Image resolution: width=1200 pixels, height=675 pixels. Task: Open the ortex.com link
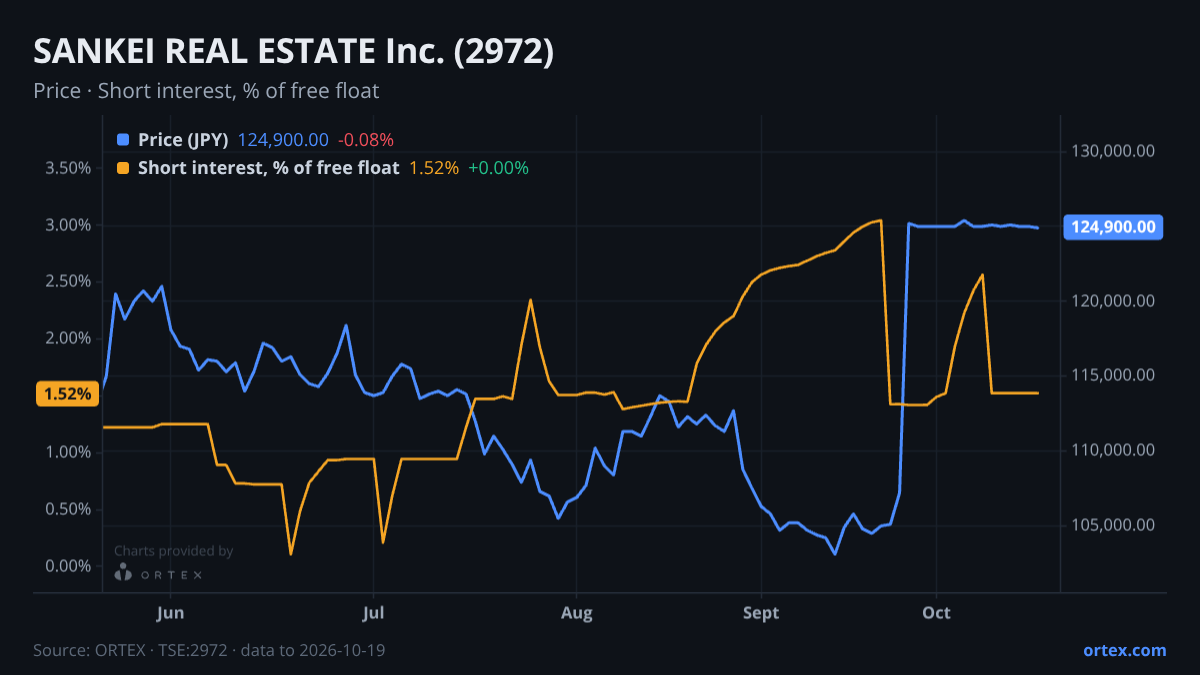point(1125,650)
